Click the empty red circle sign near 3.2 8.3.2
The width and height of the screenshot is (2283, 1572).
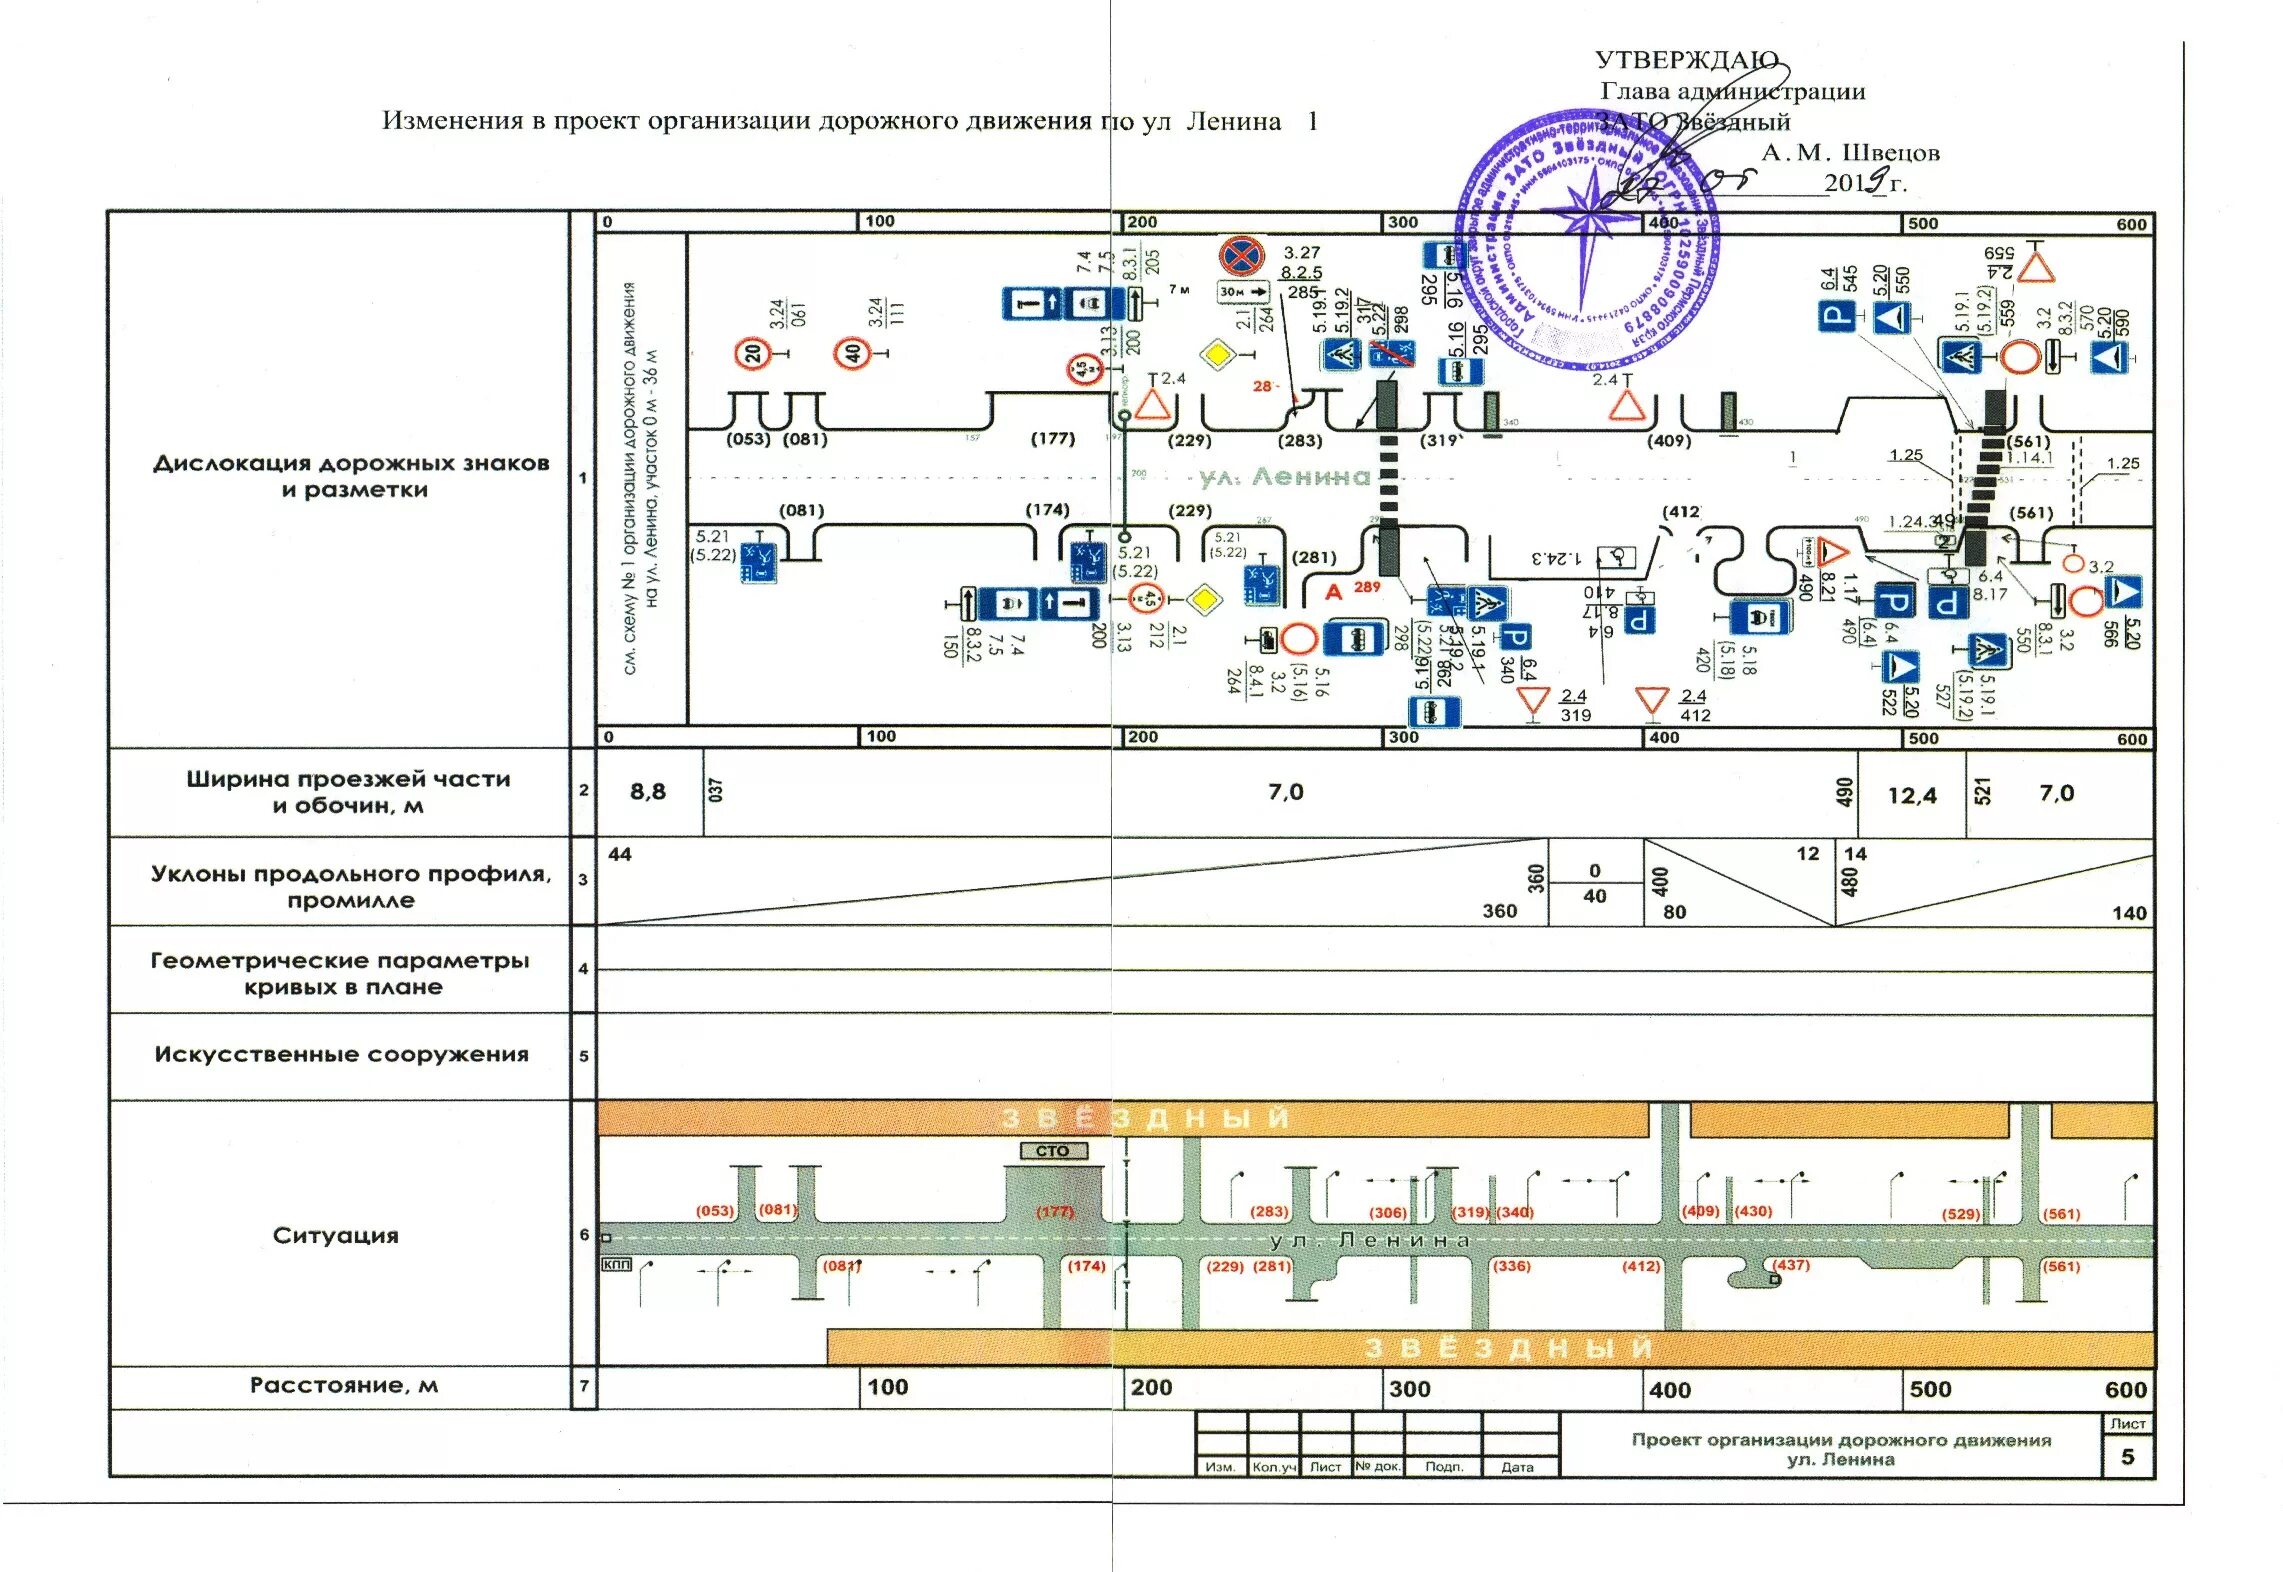tap(2020, 357)
